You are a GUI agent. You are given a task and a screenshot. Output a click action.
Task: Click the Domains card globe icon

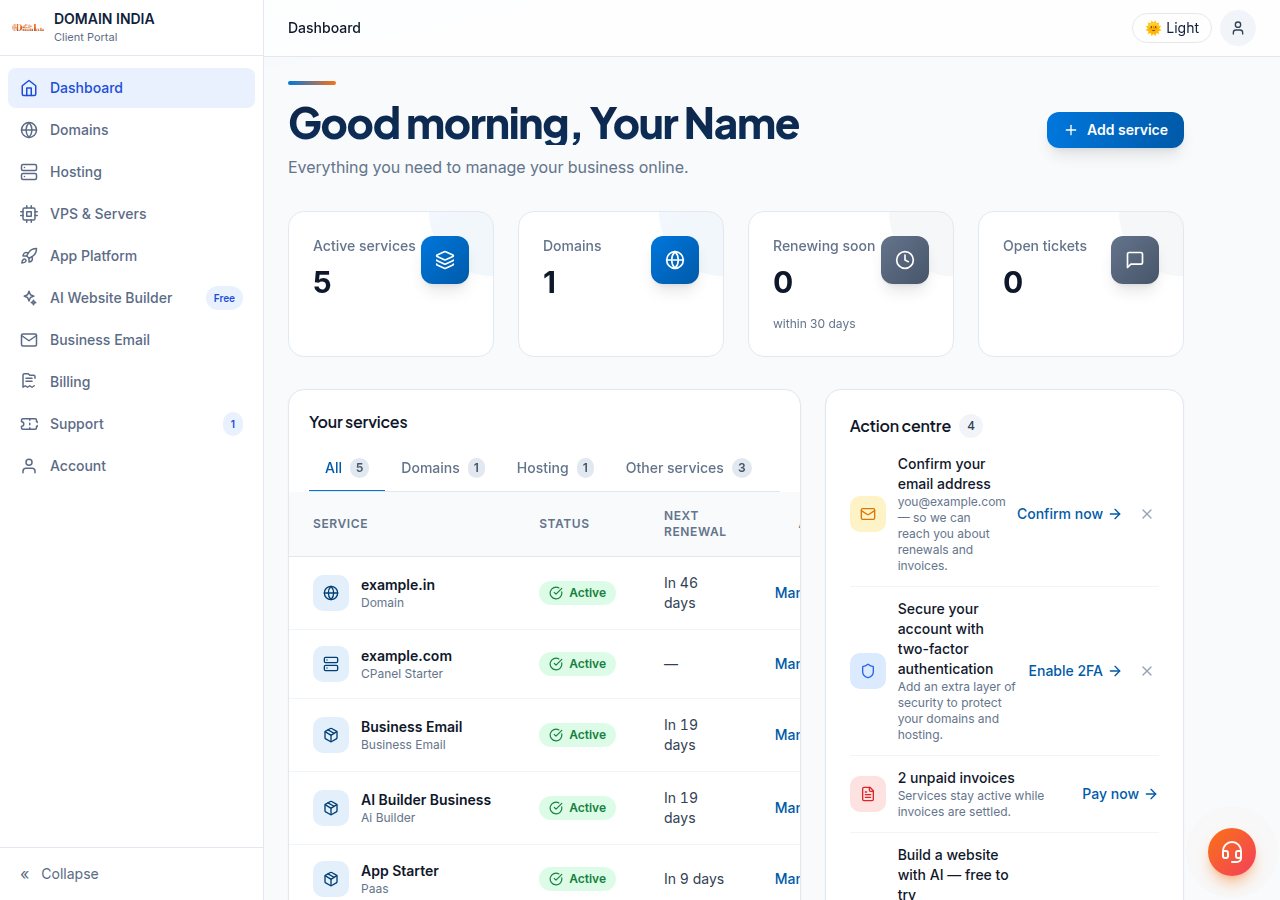point(675,260)
